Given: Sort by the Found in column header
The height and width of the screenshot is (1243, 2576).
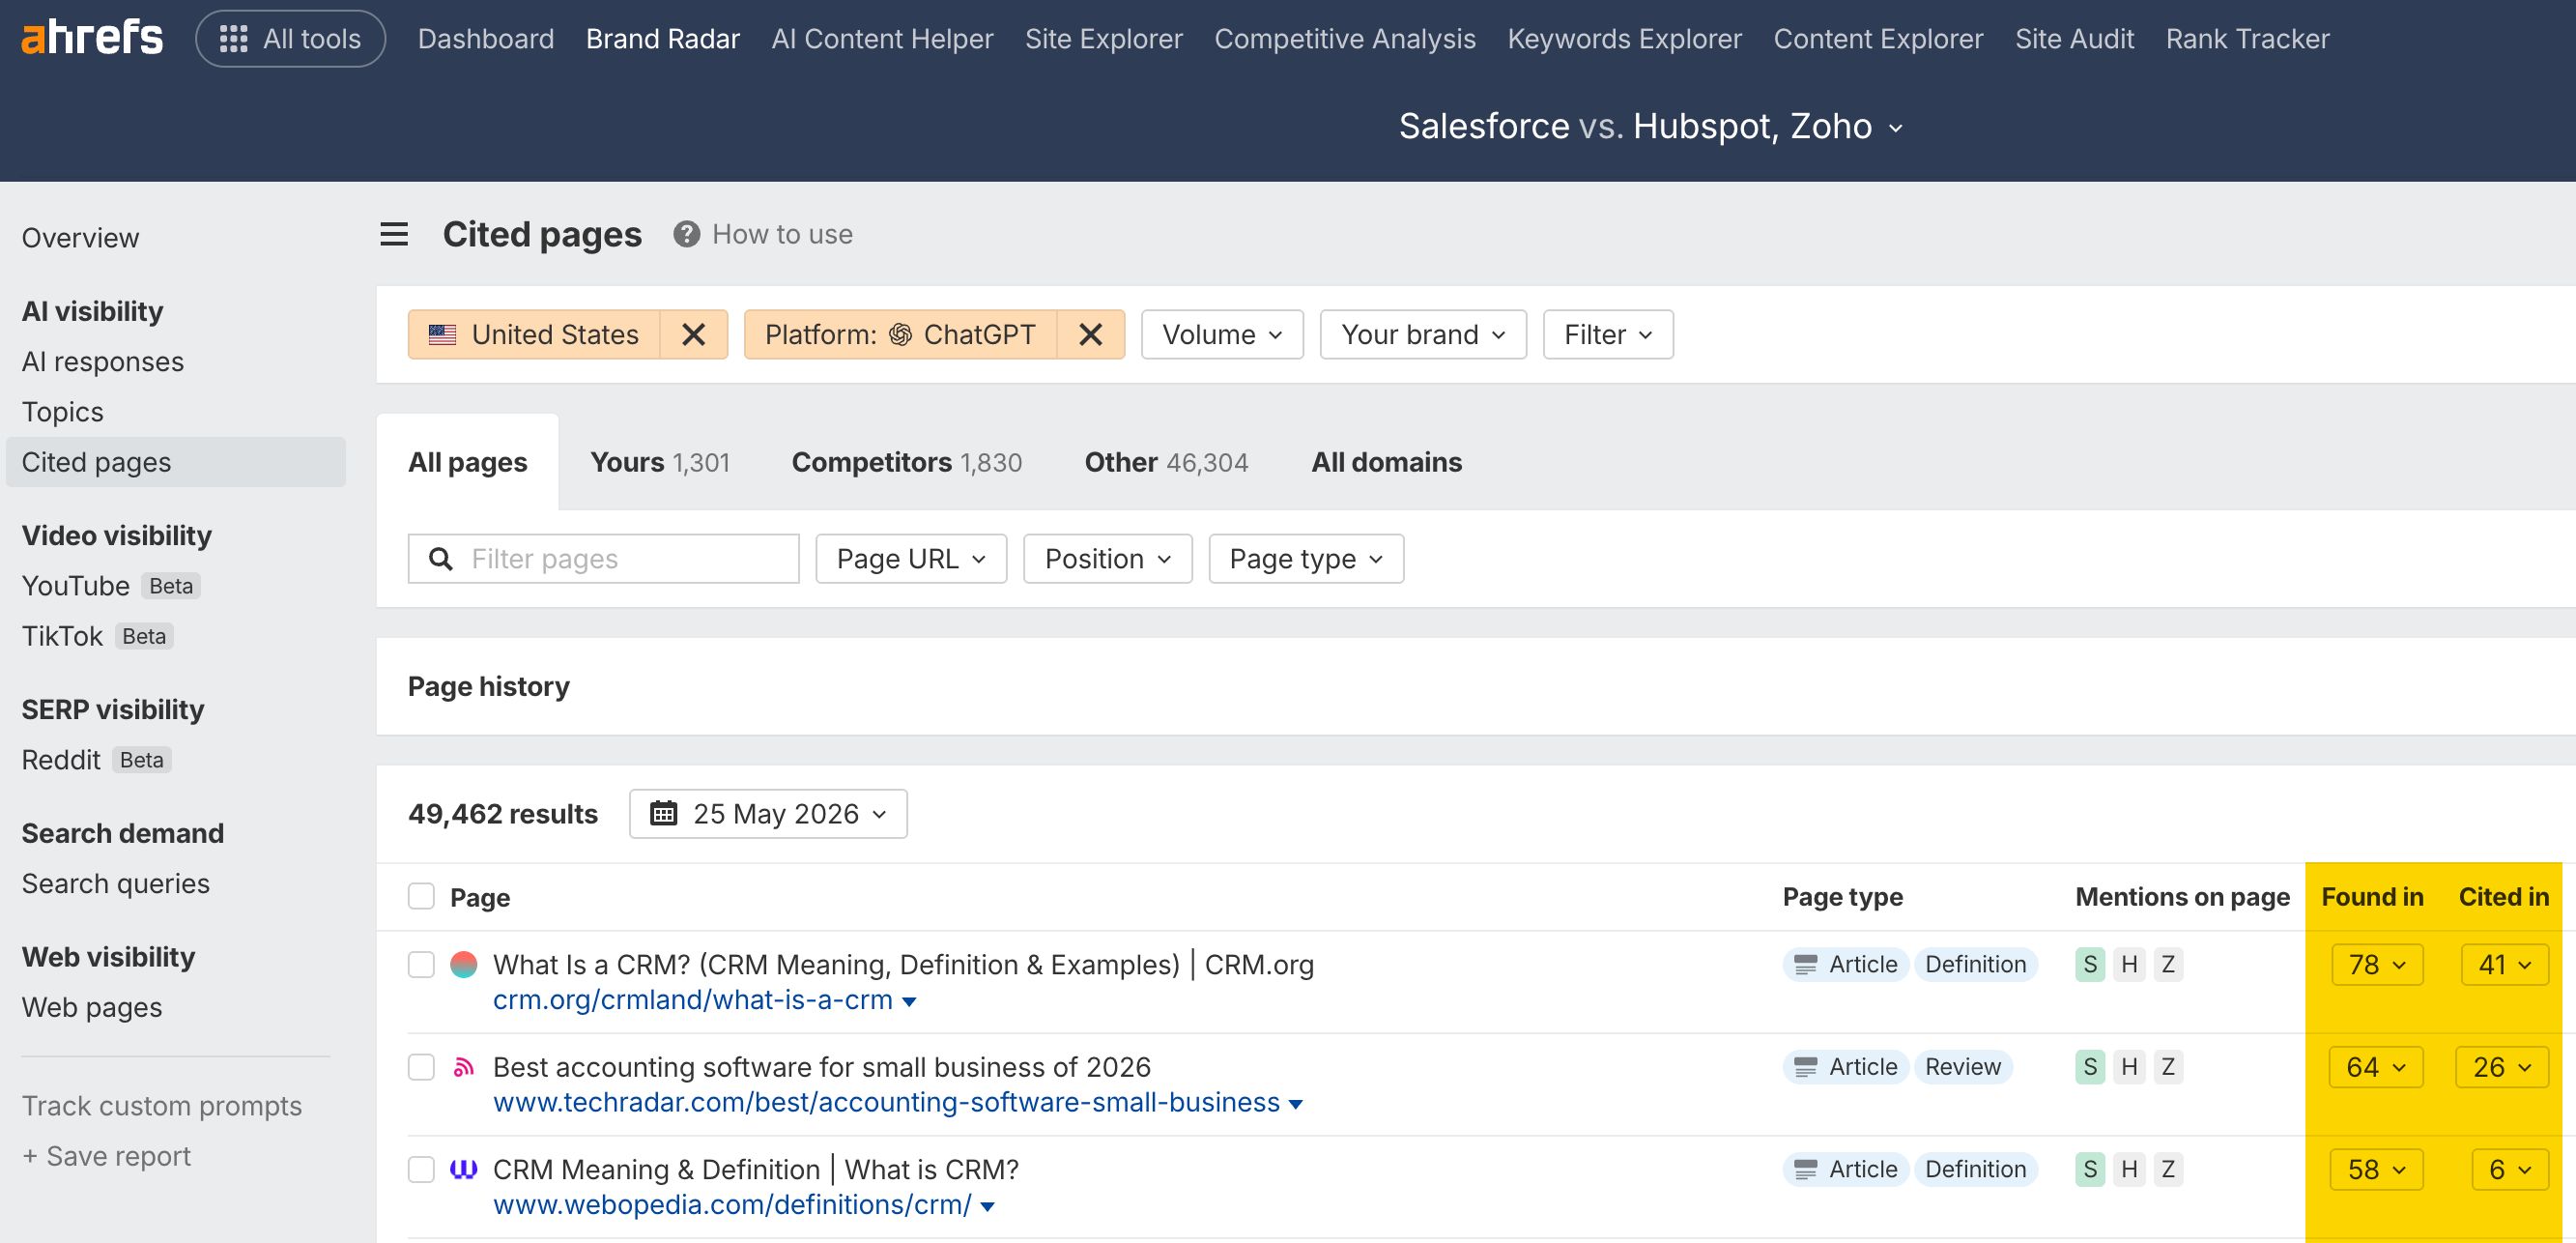Looking at the screenshot, I should (x=2372, y=896).
